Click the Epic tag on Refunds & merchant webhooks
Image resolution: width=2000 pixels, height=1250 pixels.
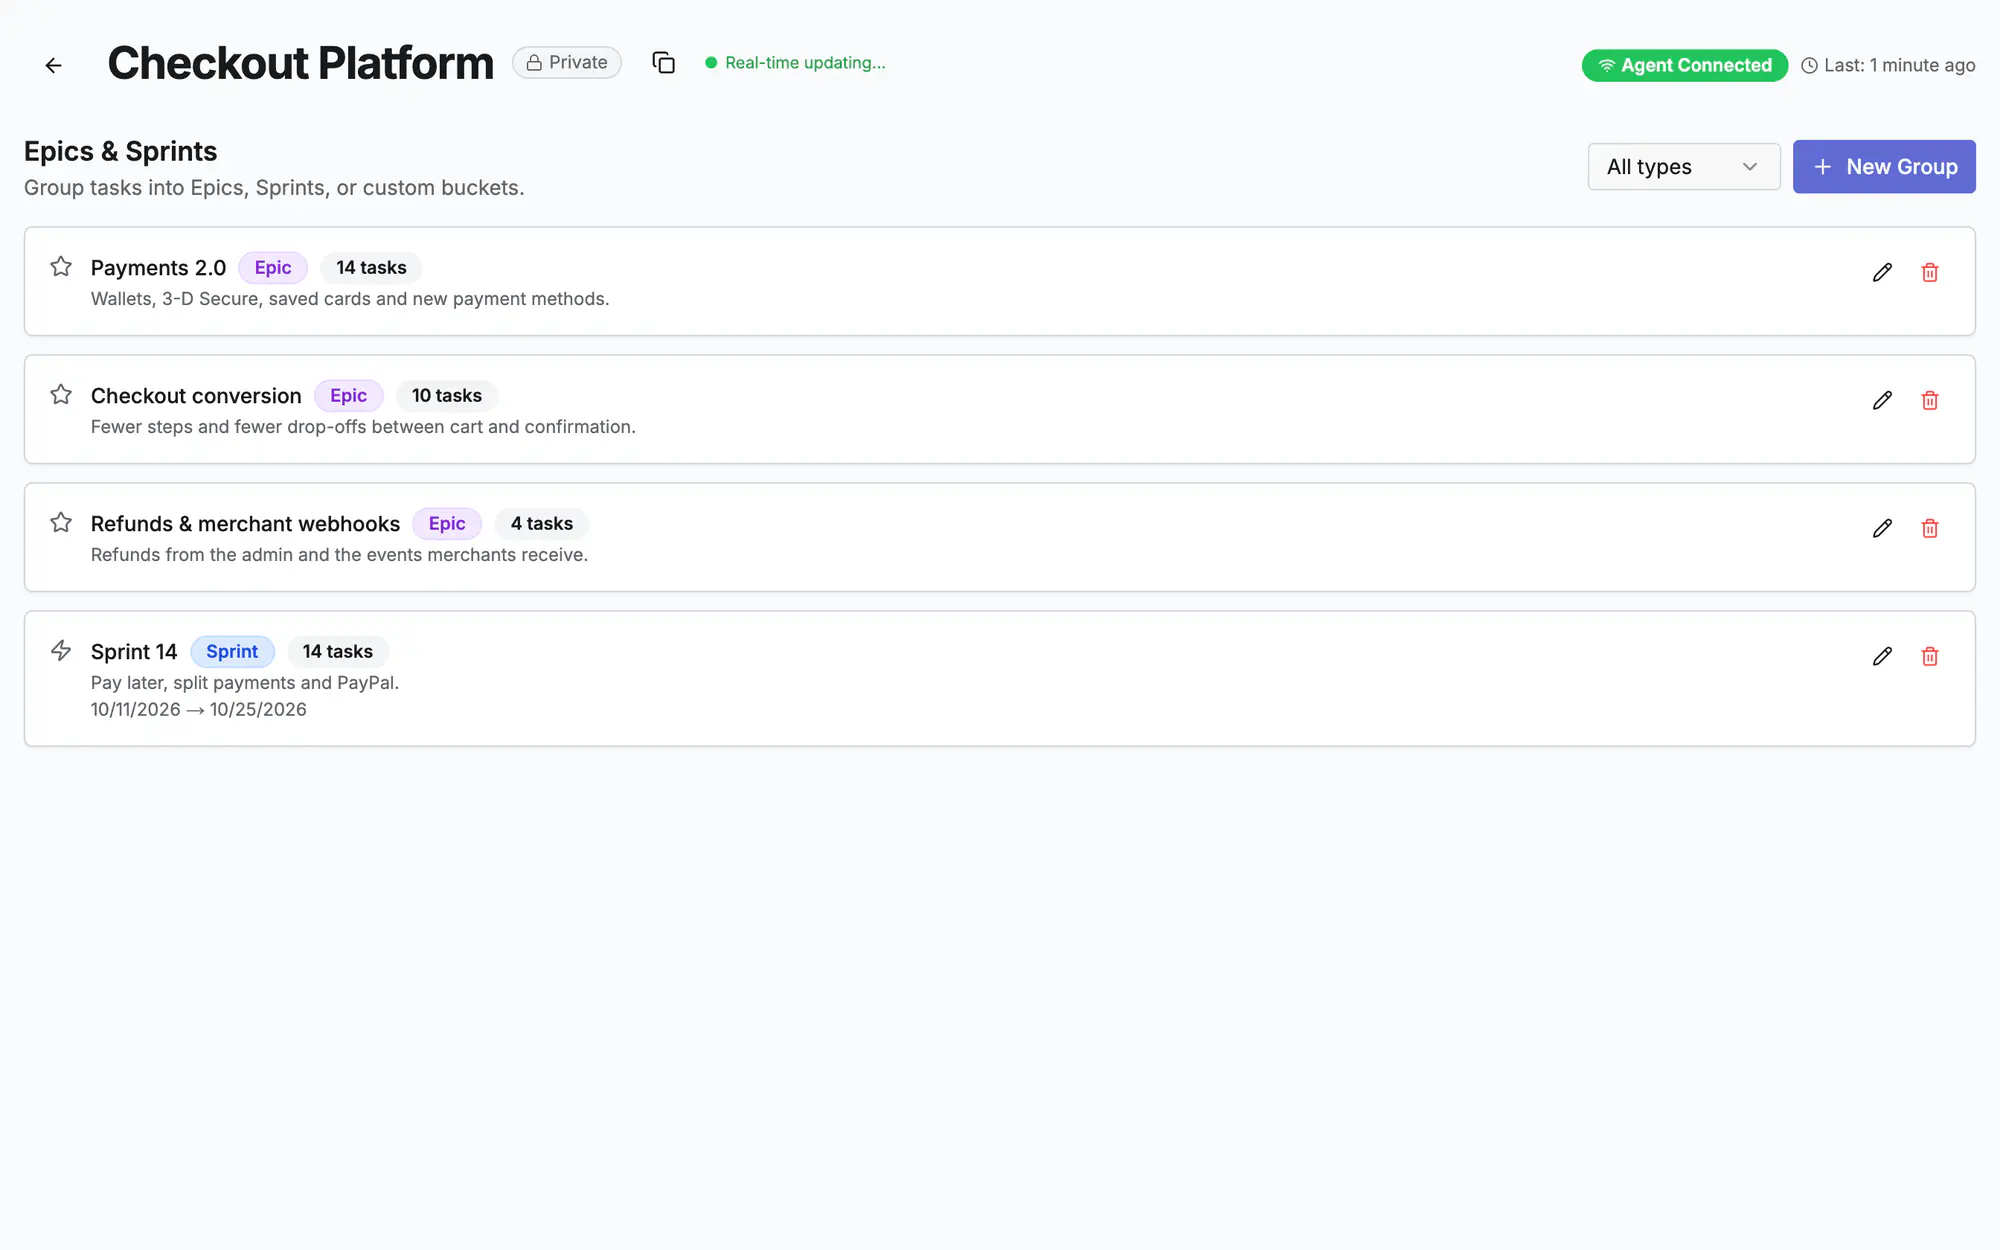point(447,524)
